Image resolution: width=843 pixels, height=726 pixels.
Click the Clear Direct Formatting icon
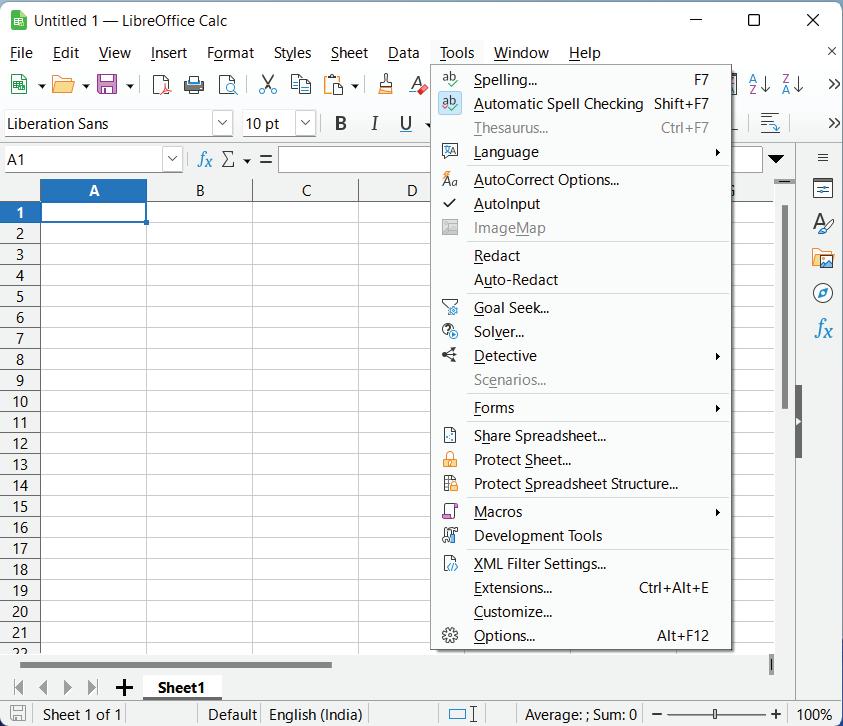pyautogui.click(x=418, y=84)
